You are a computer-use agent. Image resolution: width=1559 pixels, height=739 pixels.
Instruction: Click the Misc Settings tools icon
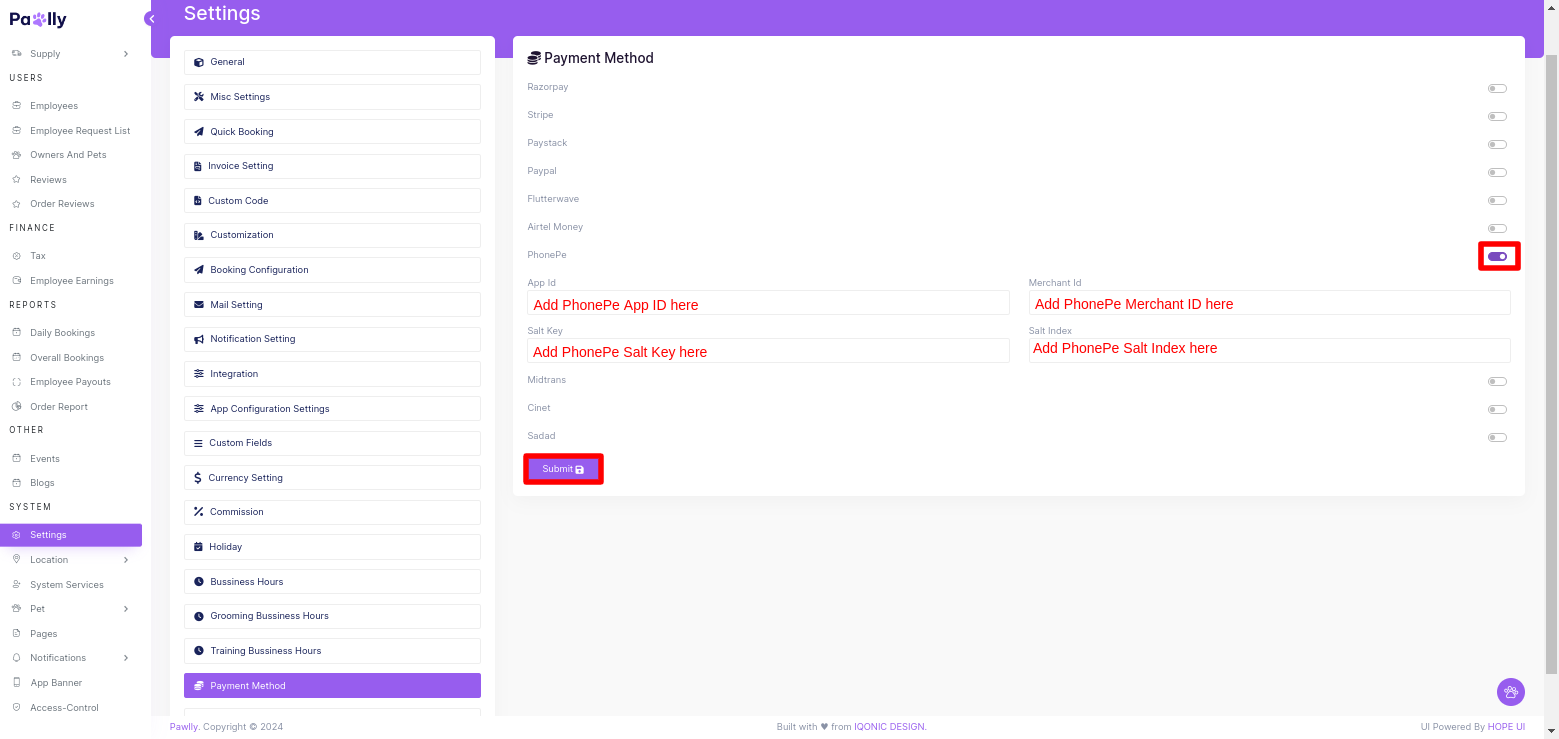tap(200, 97)
